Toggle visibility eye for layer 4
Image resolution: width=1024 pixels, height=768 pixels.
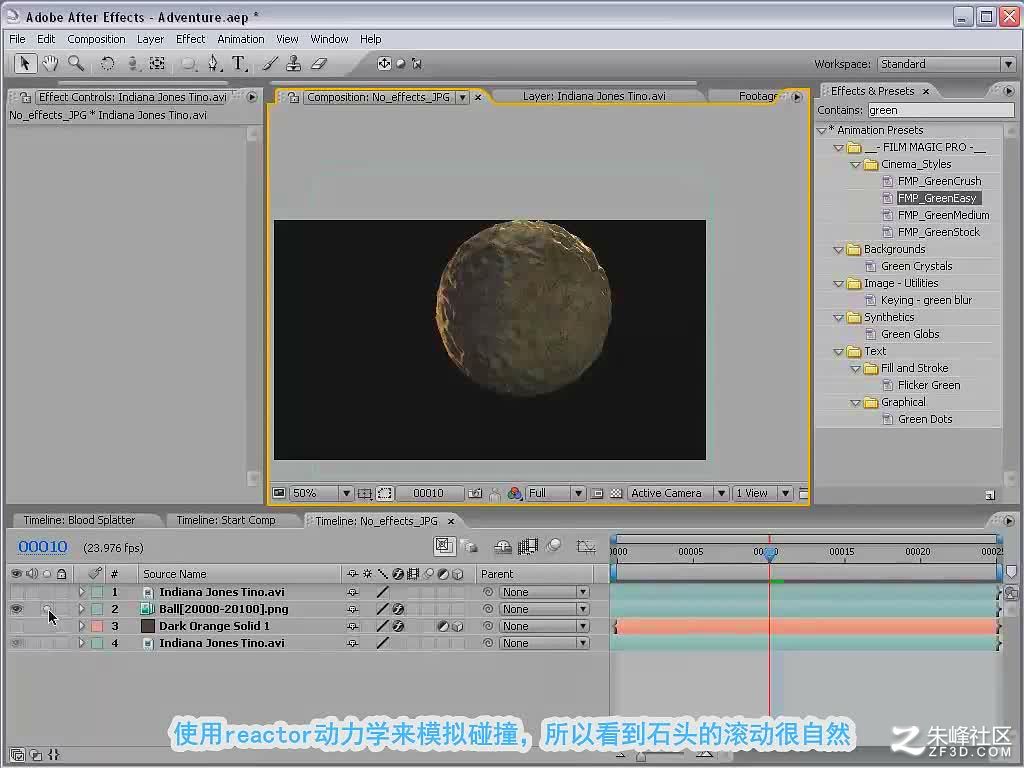coord(16,643)
